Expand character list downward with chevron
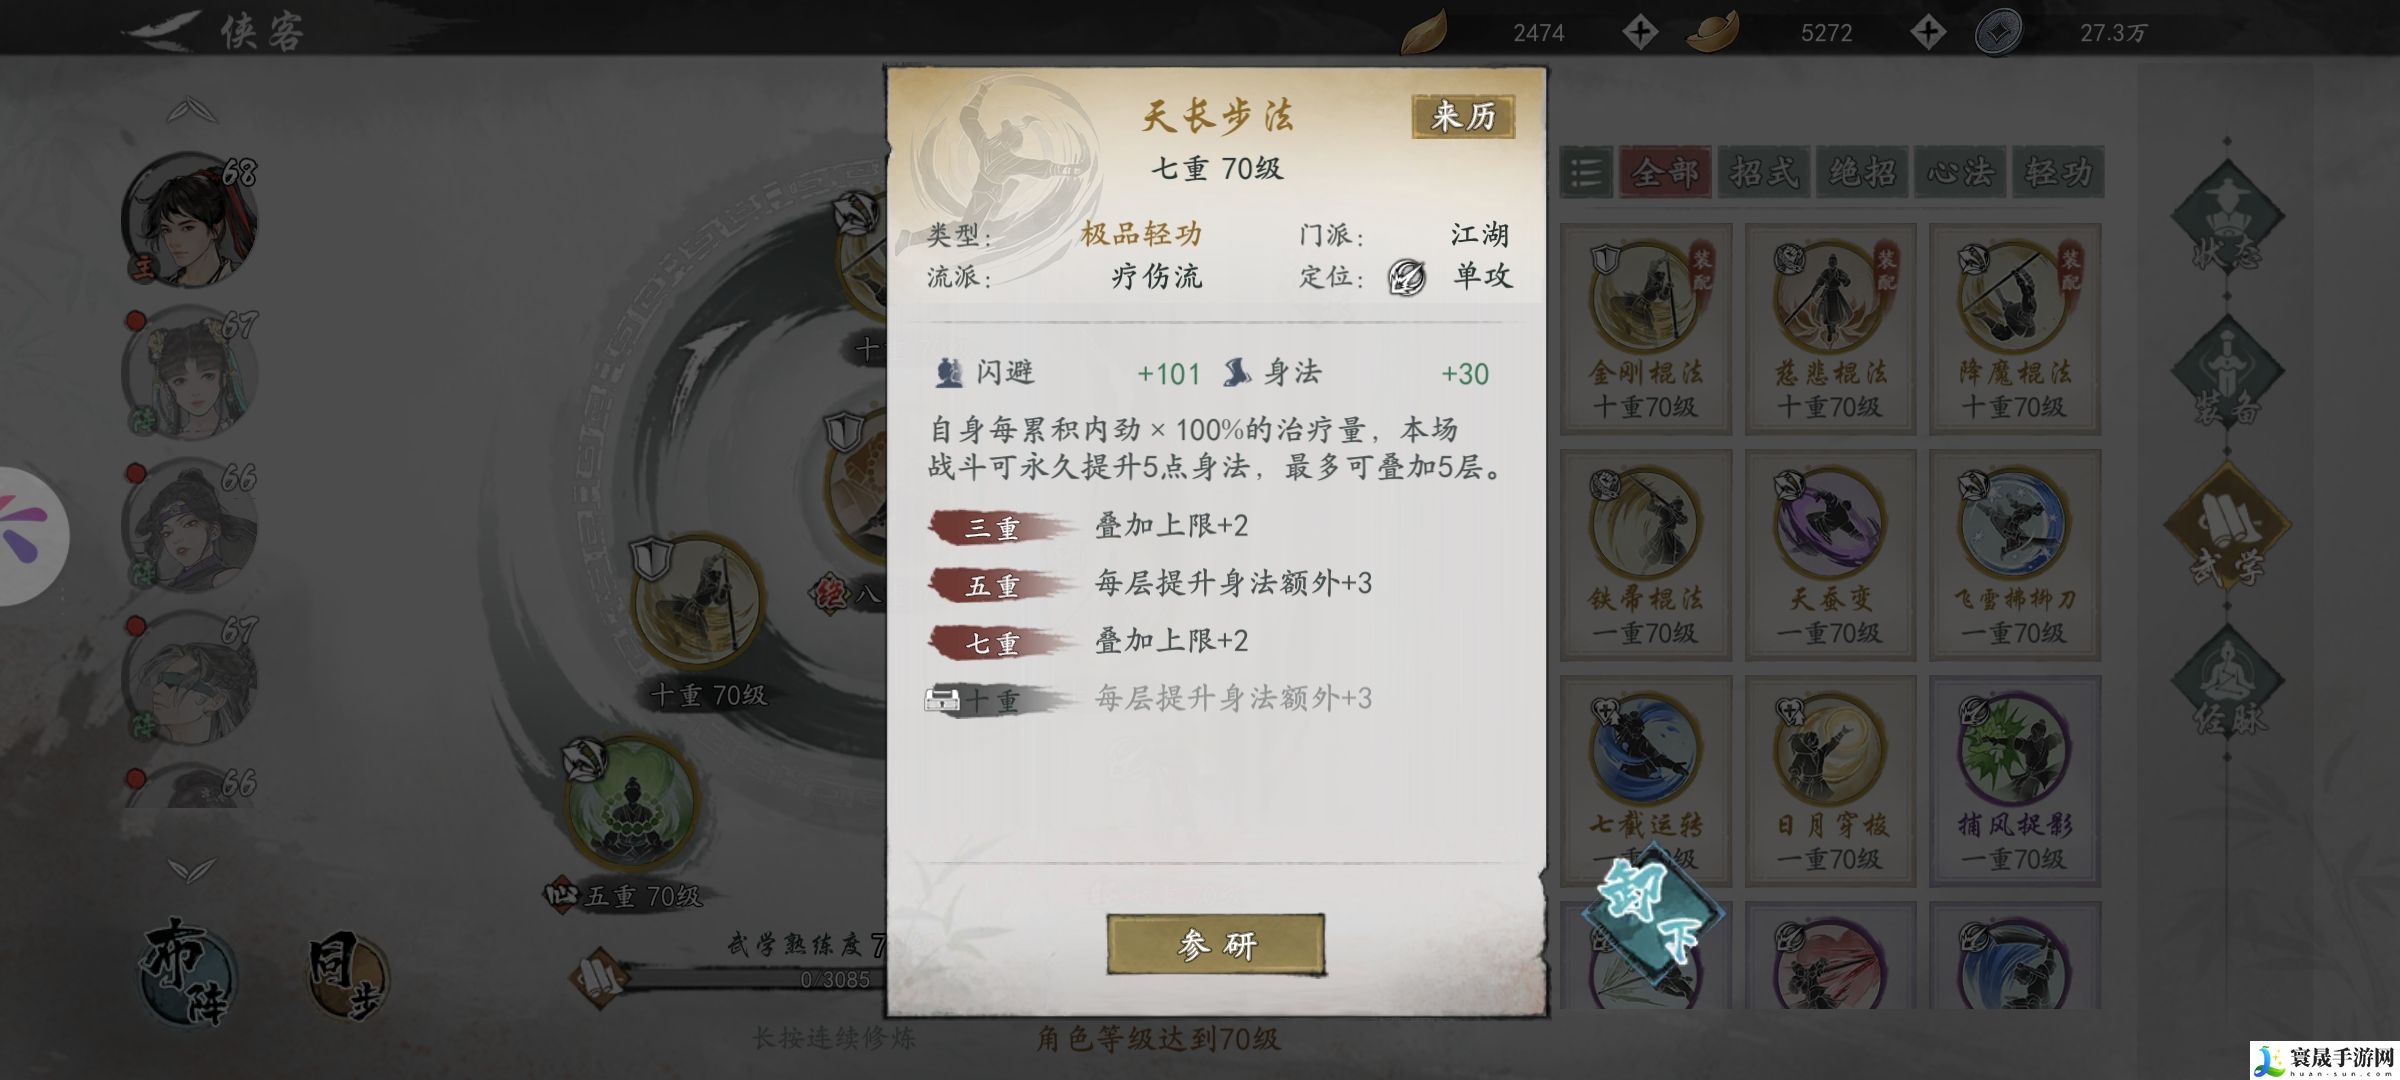 191,869
